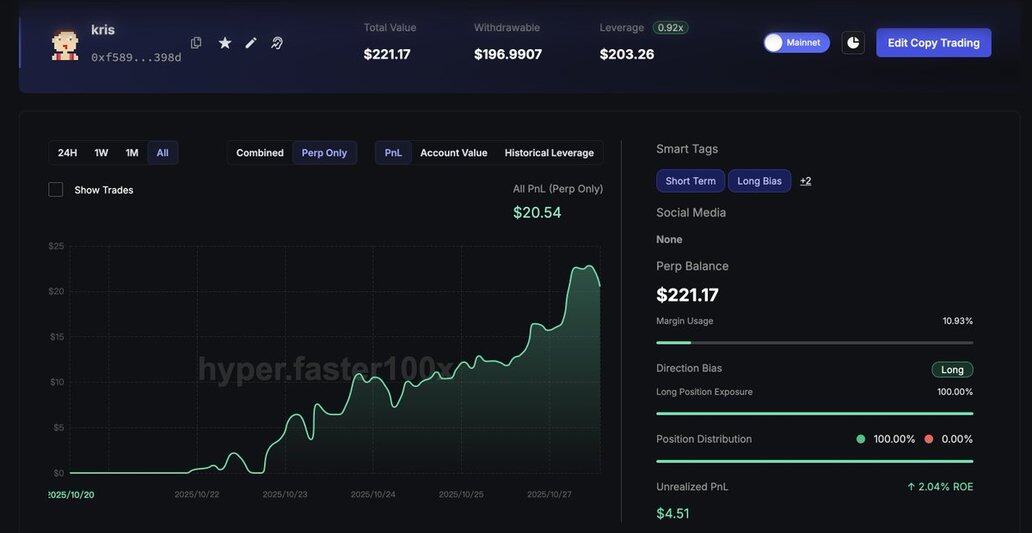The image size is (1032, 533).
Task: Switch to the 1M time range
Action: pyautogui.click(x=132, y=153)
